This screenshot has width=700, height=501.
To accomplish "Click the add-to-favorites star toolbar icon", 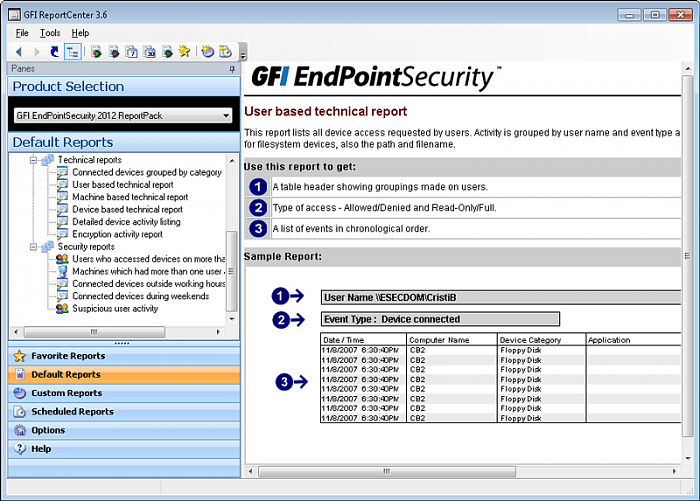I will (x=184, y=52).
